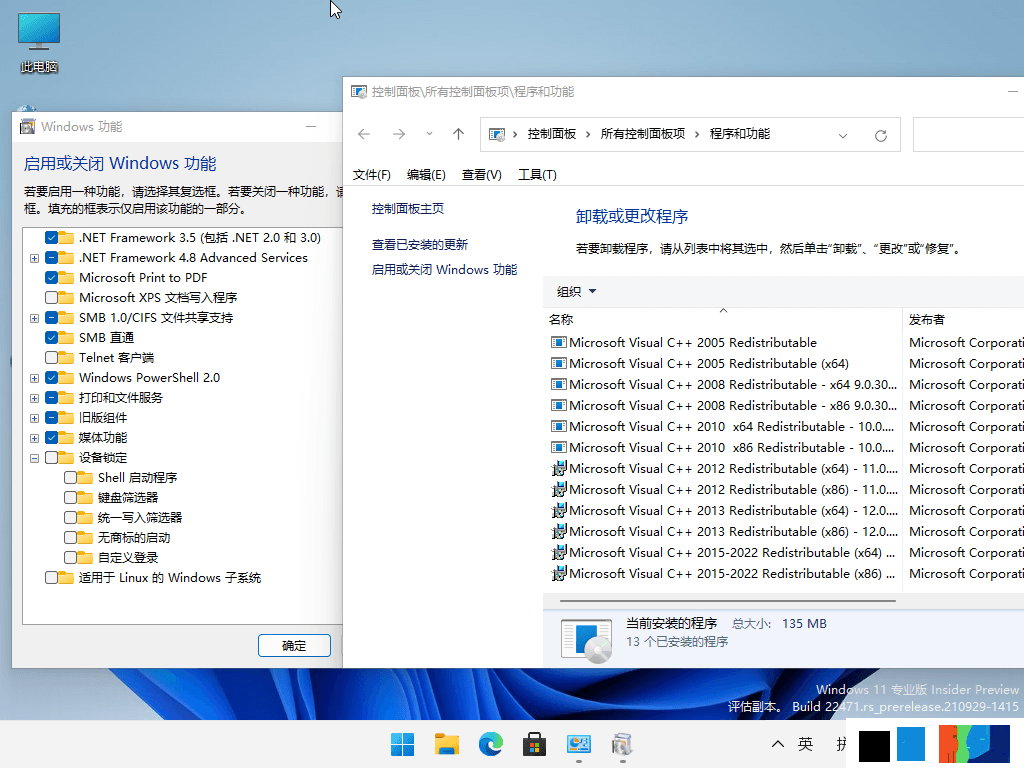Expand 旧版组件 tree node
1024x768 pixels.
(x=35, y=418)
